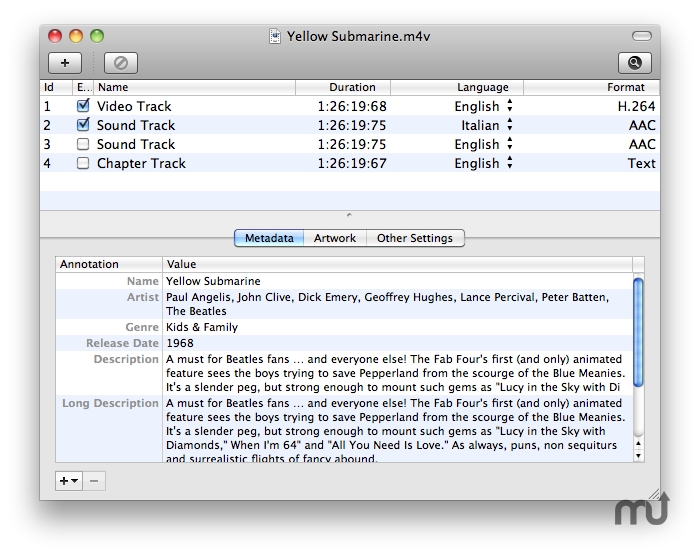Click the Format column header
Viewport: 700px width, 555px height.
pyautogui.click(x=592, y=87)
